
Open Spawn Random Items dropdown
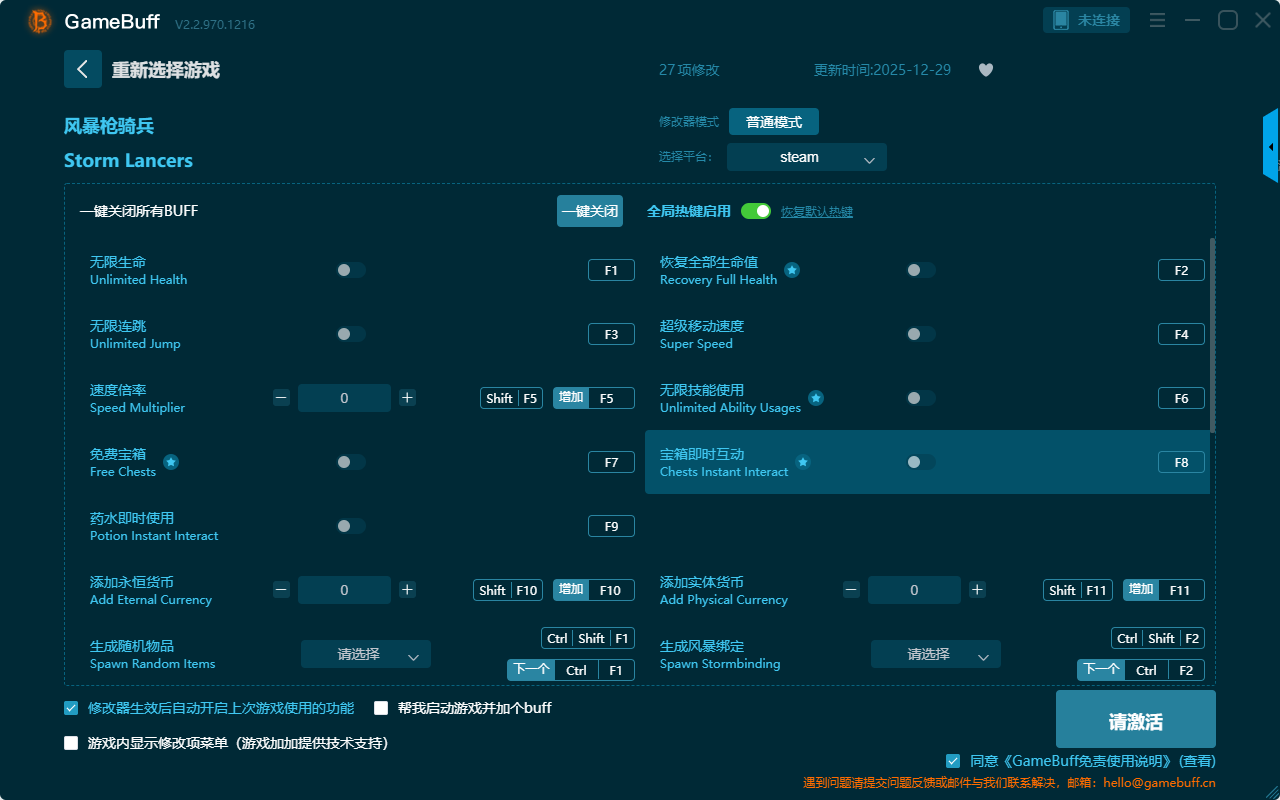(366, 654)
